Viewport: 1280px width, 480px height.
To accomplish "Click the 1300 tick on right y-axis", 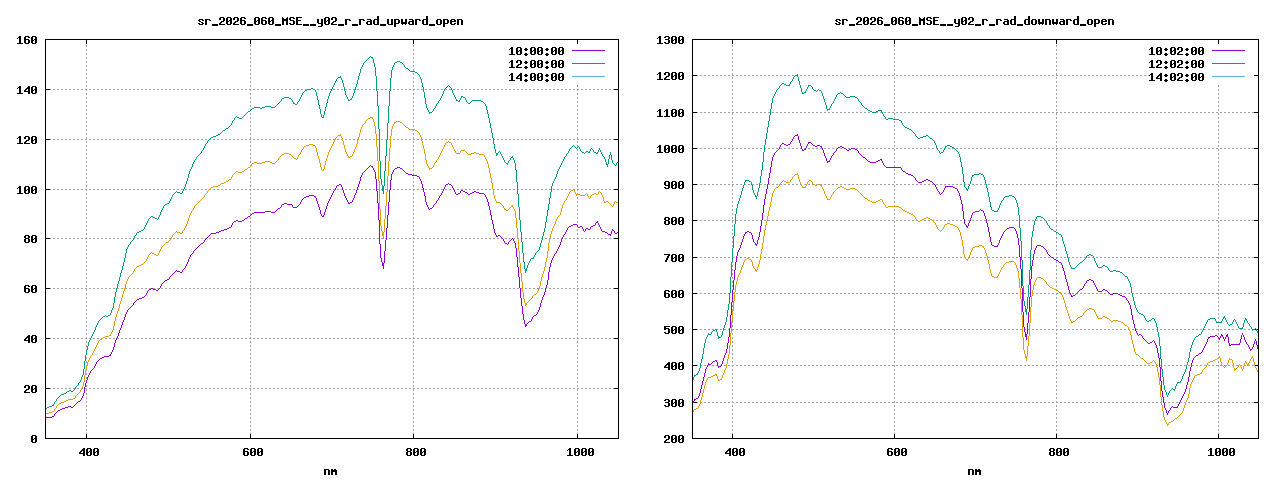I will click(x=669, y=40).
